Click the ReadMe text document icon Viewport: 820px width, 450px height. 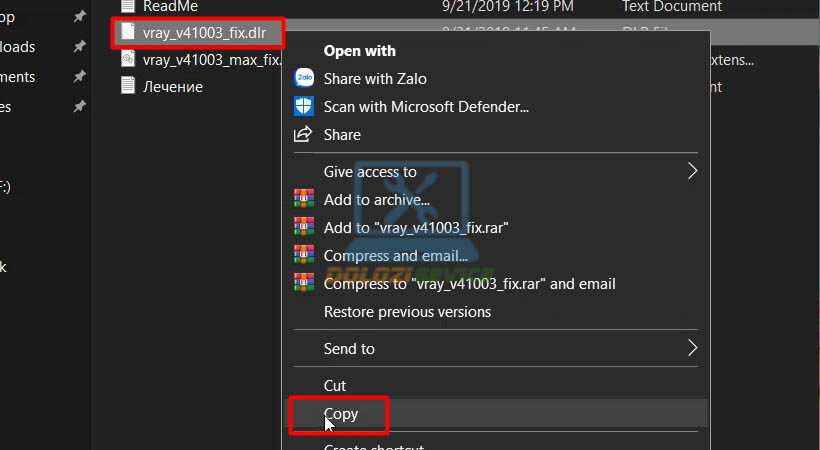128,6
